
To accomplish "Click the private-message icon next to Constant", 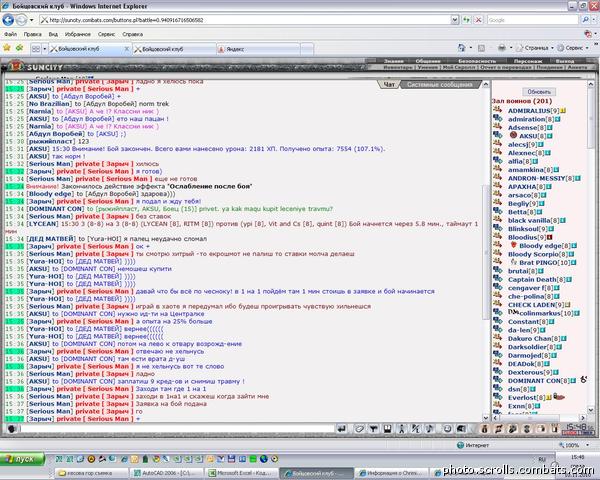I will click(x=497, y=321).
